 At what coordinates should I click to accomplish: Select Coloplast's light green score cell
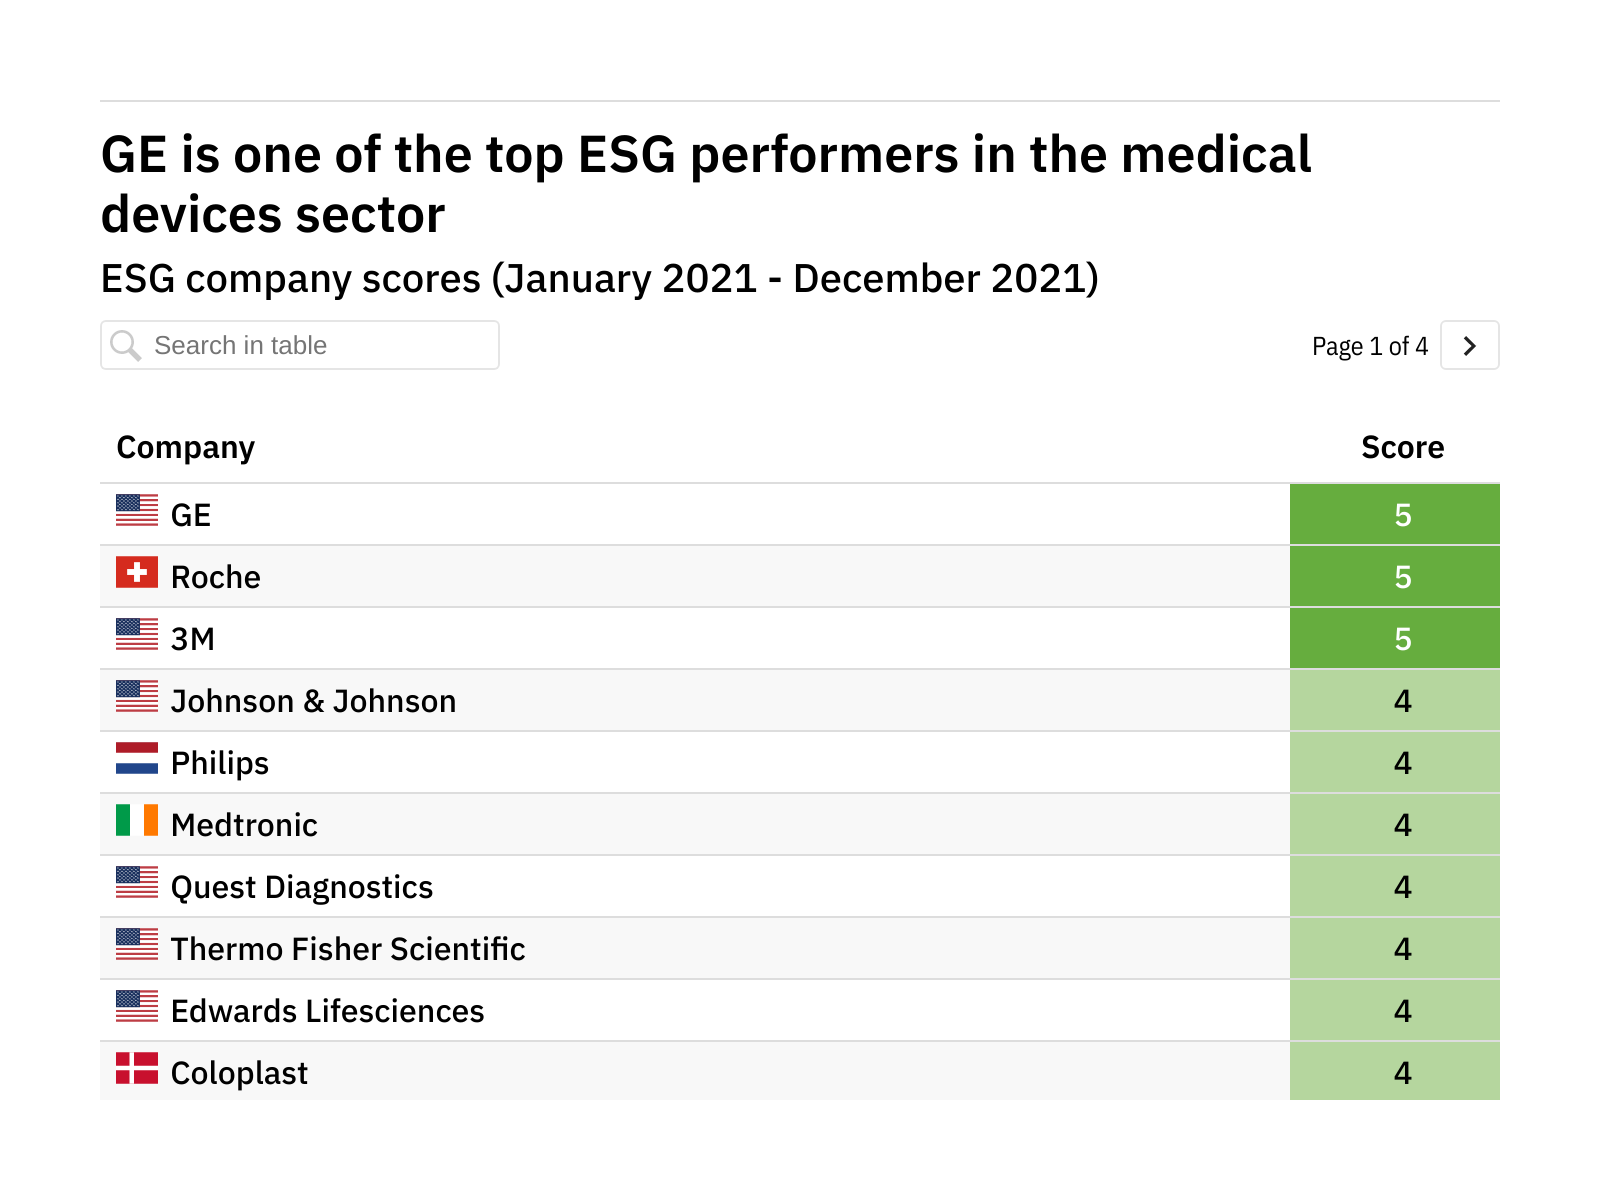(x=1394, y=1072)
